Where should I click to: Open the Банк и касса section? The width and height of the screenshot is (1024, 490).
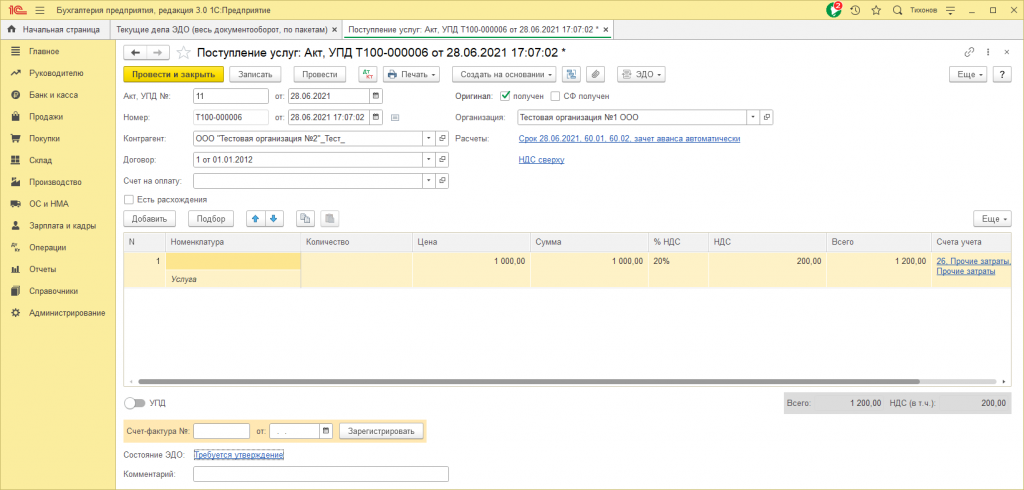point(53,95)
